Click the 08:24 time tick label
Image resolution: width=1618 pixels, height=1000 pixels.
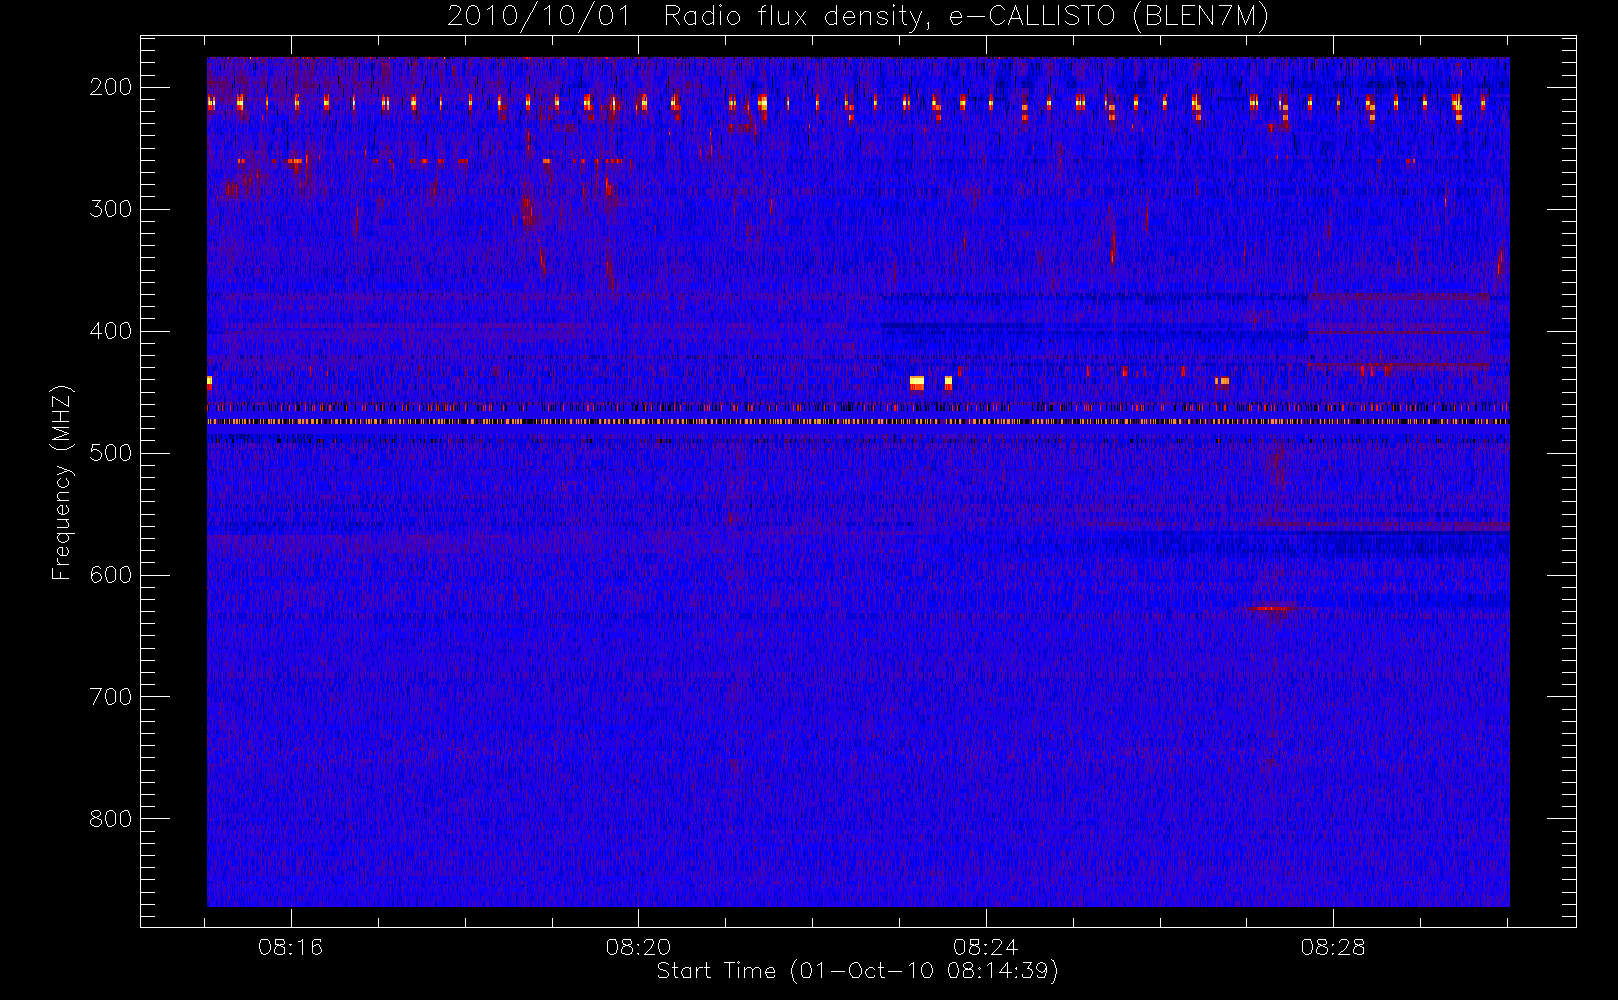tap(986, 947)
